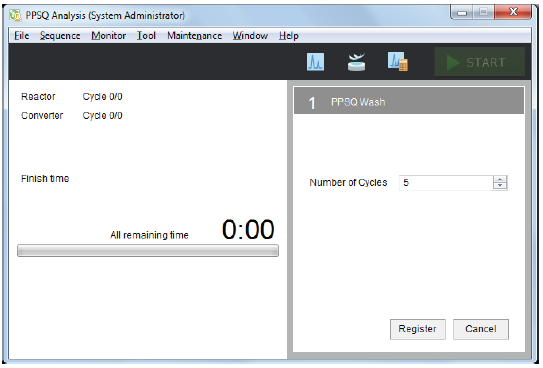The height and width of the screenshot is (368, 543).
Task: Open the Maintenance menu
Action: [194, 35]
